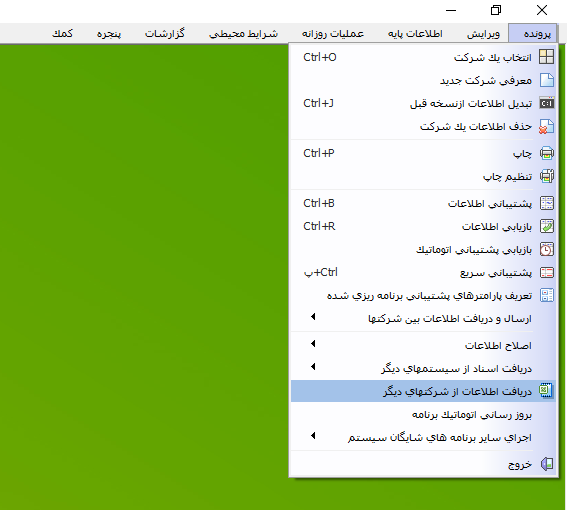The image size is (567, 510).
Task: Click تبديل اطلاعات ازنسخه قبل menu entry
Action: click(x=423, y=103)
